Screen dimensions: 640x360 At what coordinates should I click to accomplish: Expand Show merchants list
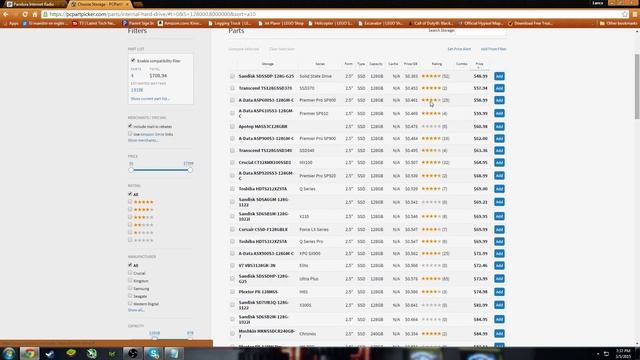click(x=143, y=140)
